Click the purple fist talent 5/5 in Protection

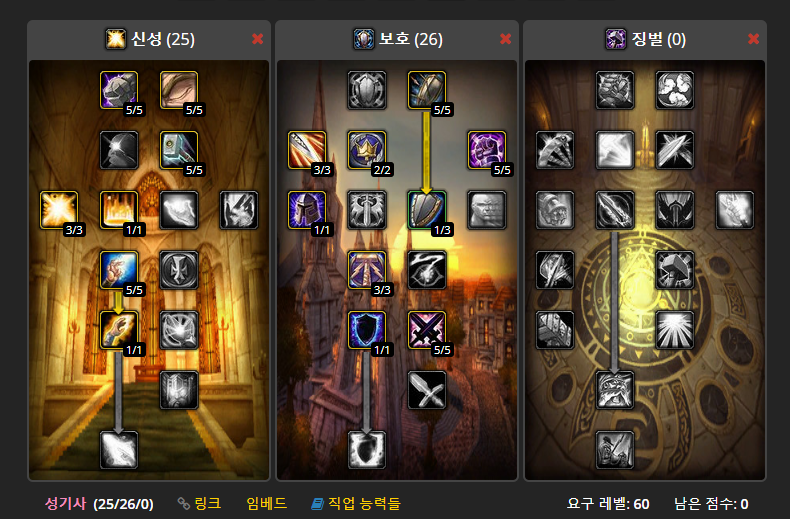487,150
